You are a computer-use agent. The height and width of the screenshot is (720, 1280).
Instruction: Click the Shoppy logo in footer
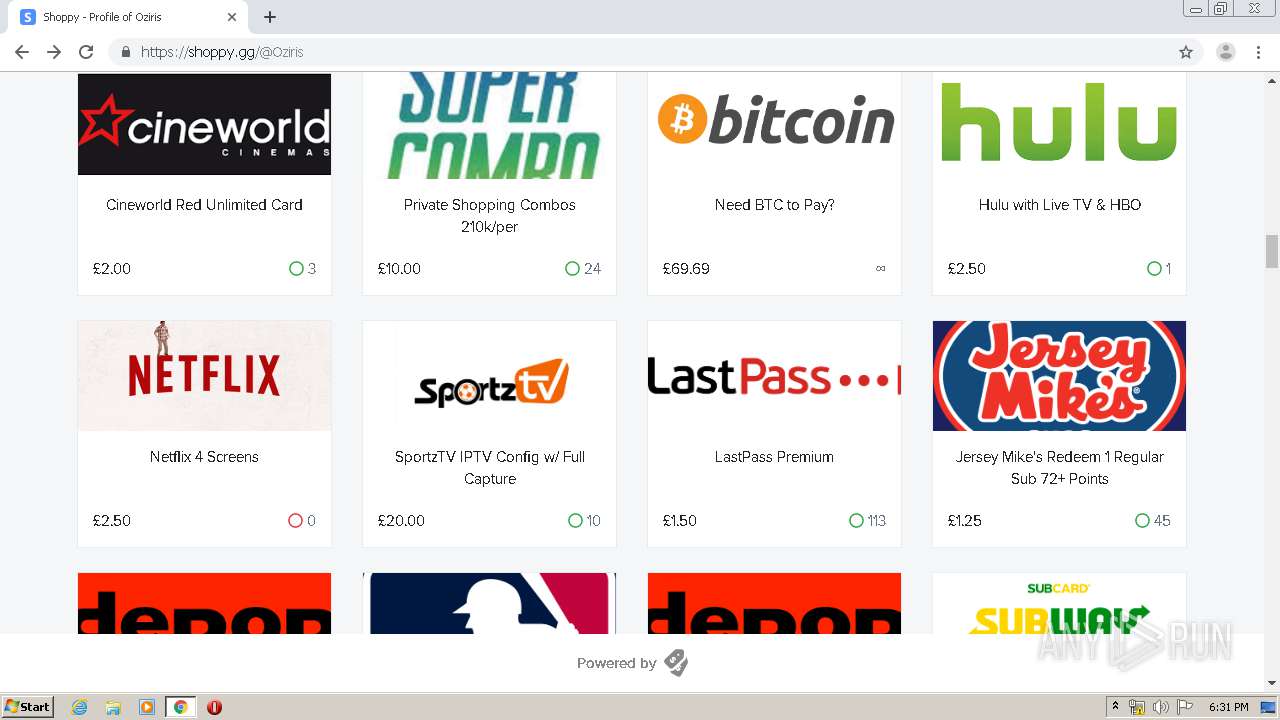(676, 663)
